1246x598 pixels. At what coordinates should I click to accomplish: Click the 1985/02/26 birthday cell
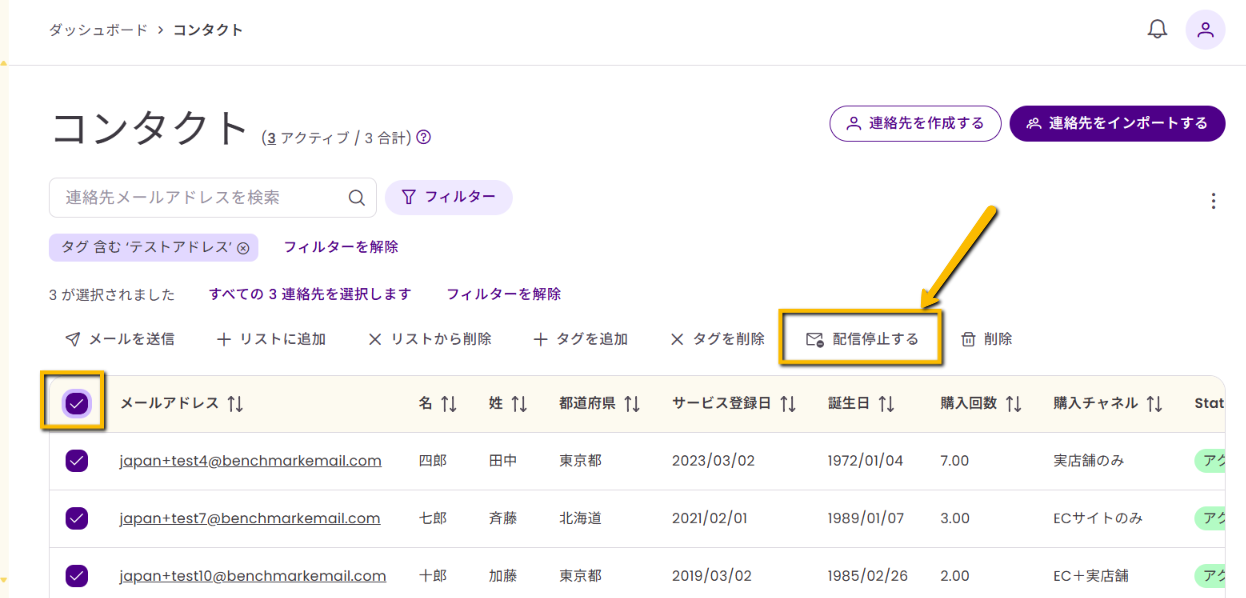(x=867, y=576)
